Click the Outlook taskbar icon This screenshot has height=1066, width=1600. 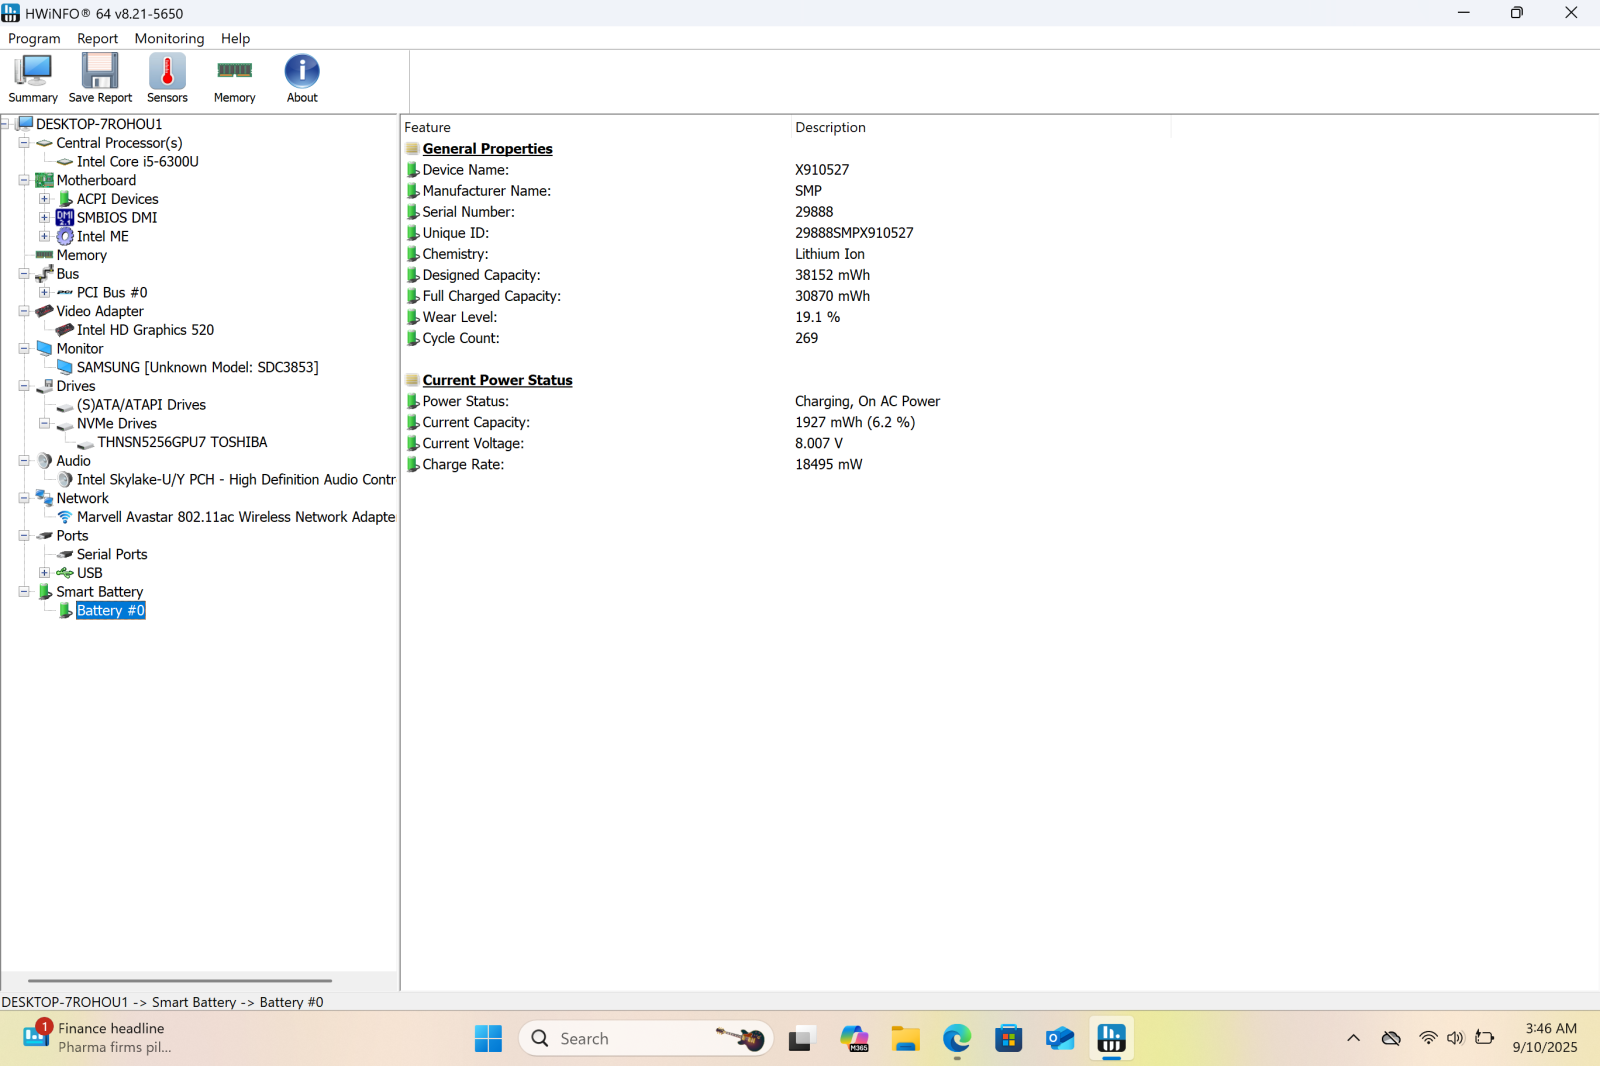click(1059, 1039)
